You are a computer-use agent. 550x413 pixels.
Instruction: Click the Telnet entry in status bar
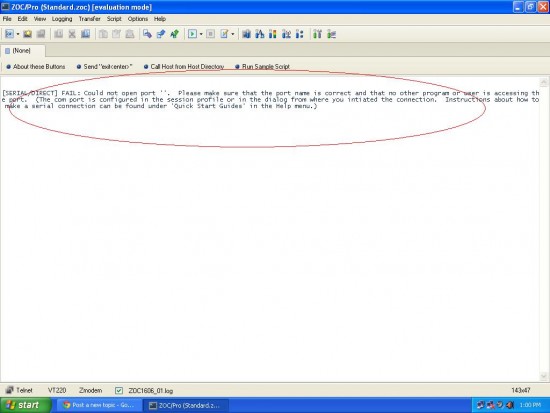click(x=20, y=390)
